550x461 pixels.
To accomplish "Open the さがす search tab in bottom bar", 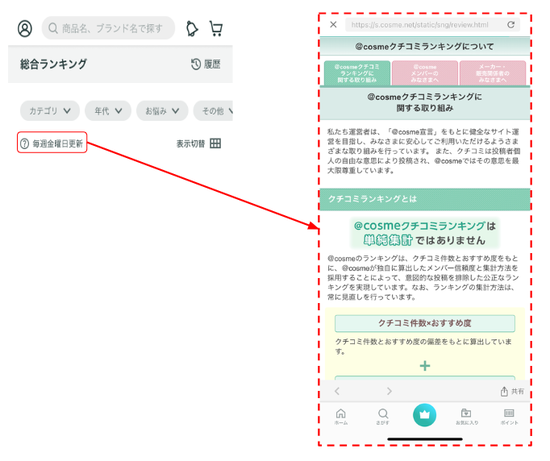I will [383, 416].
